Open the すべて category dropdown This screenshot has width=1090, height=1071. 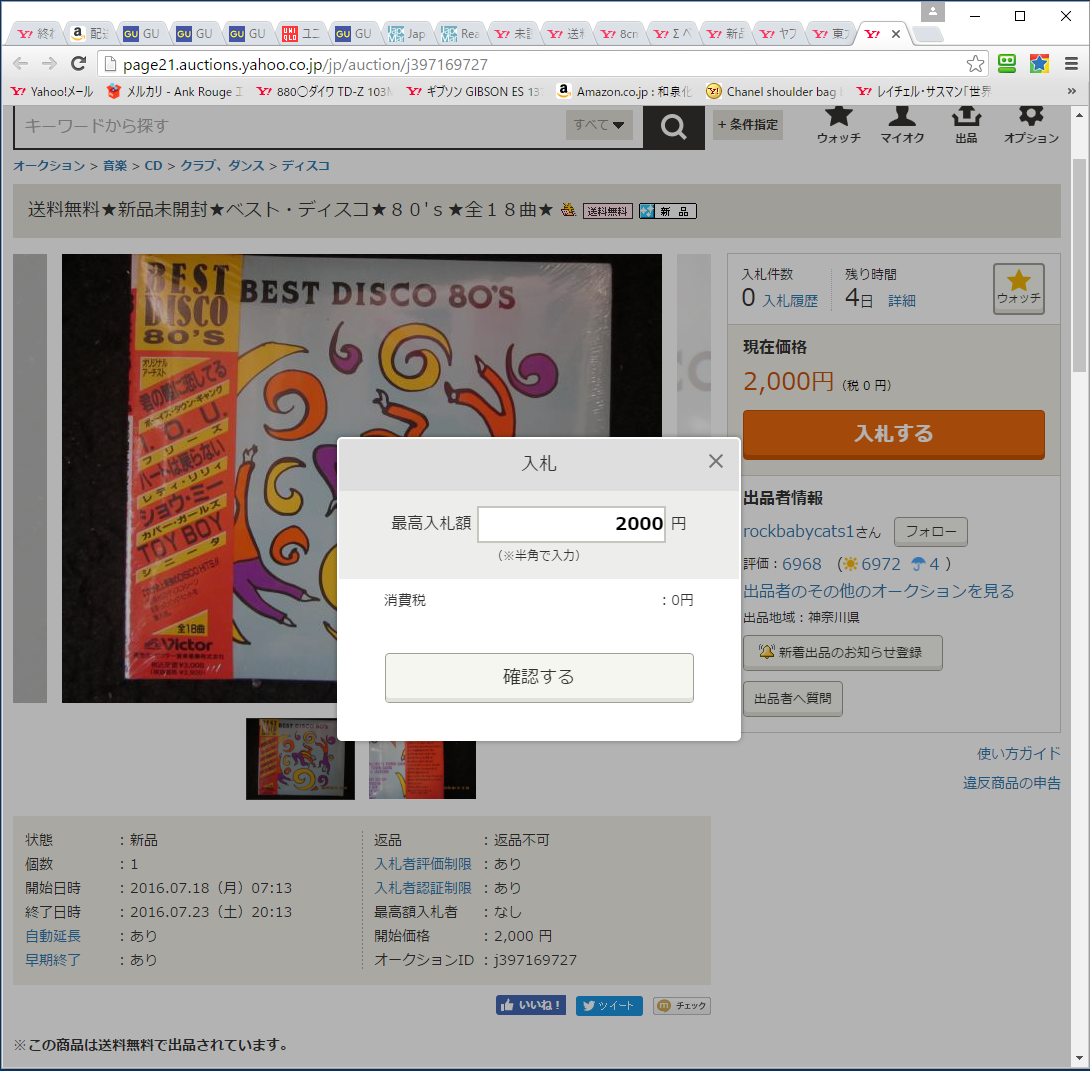point(599,125)
